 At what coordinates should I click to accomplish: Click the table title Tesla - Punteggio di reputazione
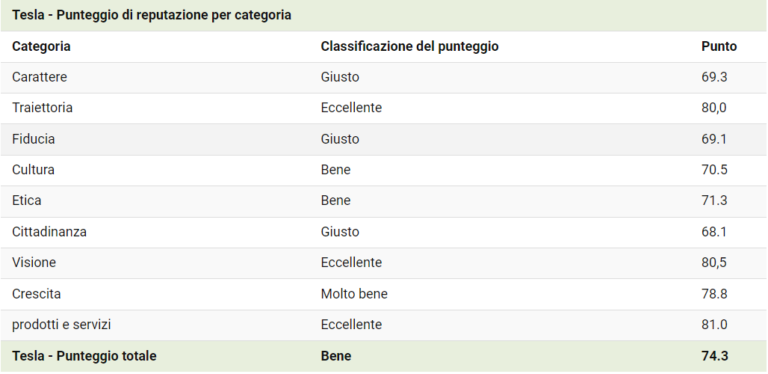point(152,15)
